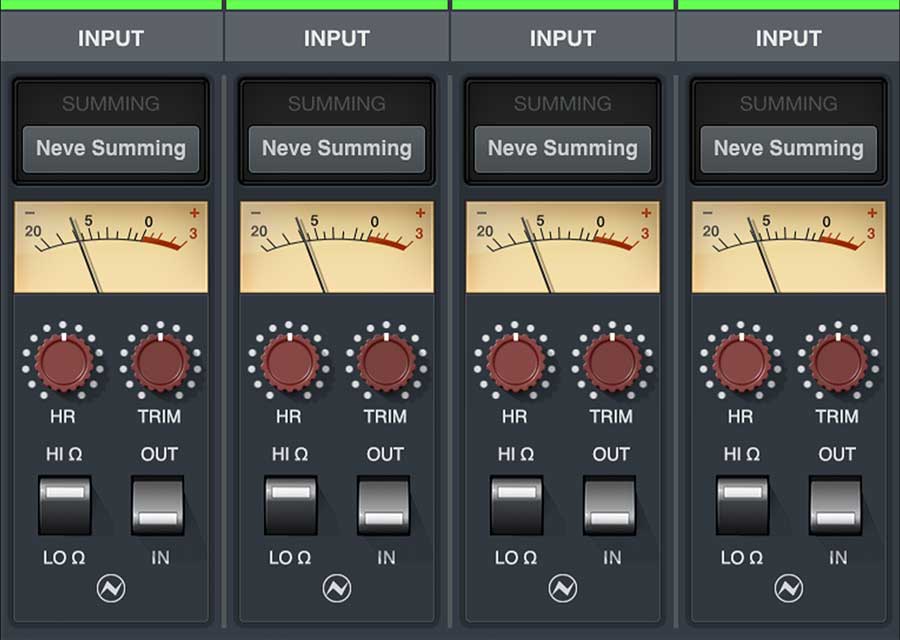Image resolution: width=900 pixels, height=640 pixels.
Task: Click the waveform logo icon on second channel
Action: tap(337, 588)
